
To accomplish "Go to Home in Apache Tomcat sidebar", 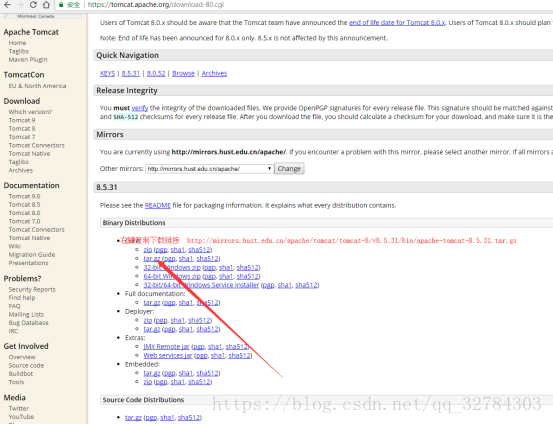I will 17,43.
